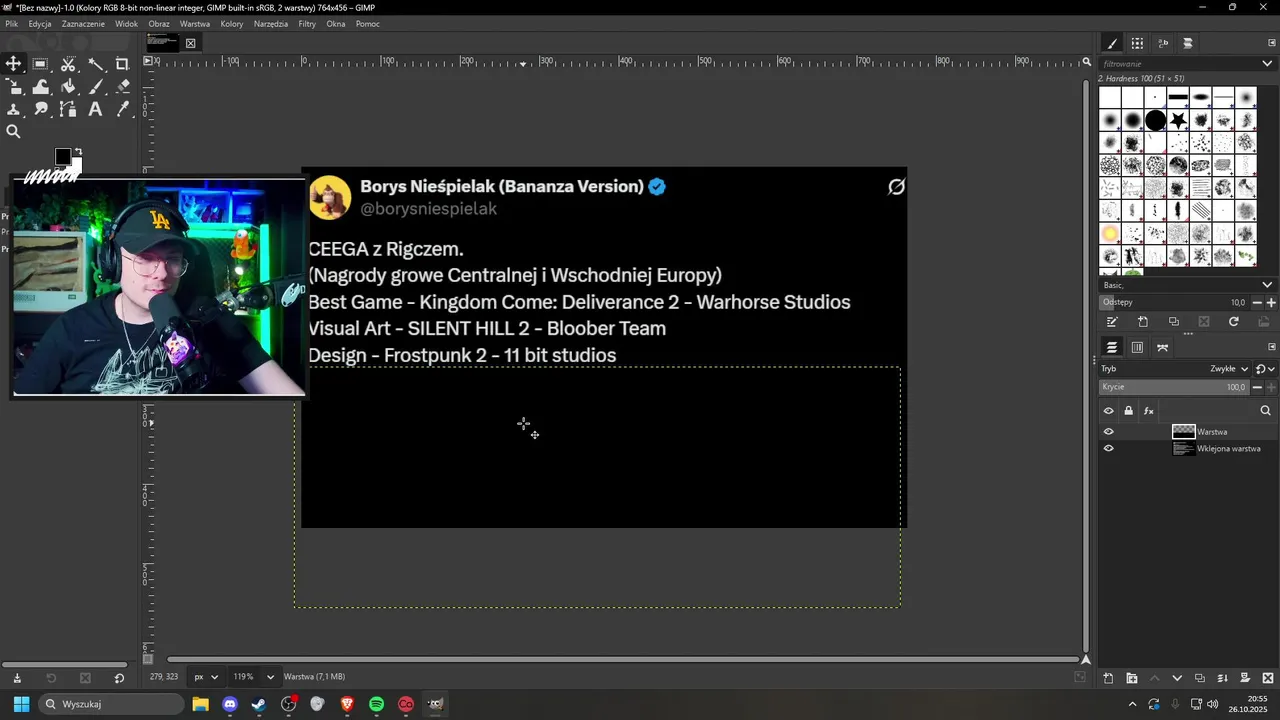
Task: Open the layer mode group switcher dropdown
Action: point(1265,369)
